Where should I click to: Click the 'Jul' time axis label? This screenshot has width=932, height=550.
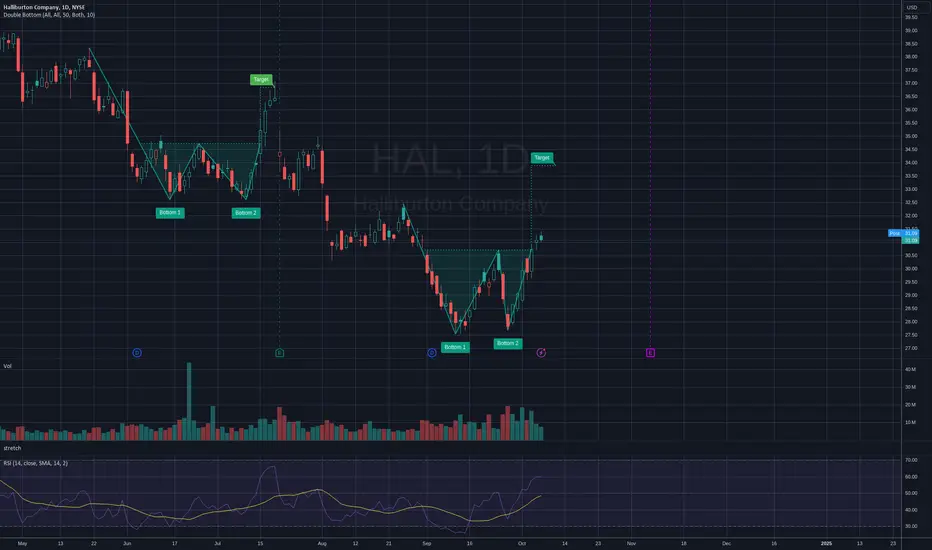(218, 543)
